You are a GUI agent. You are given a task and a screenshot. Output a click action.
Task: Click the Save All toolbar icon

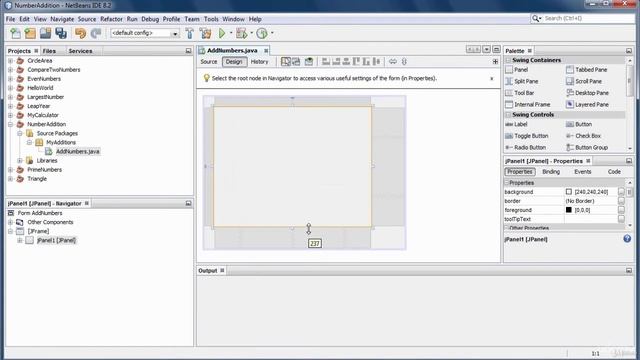61,33
